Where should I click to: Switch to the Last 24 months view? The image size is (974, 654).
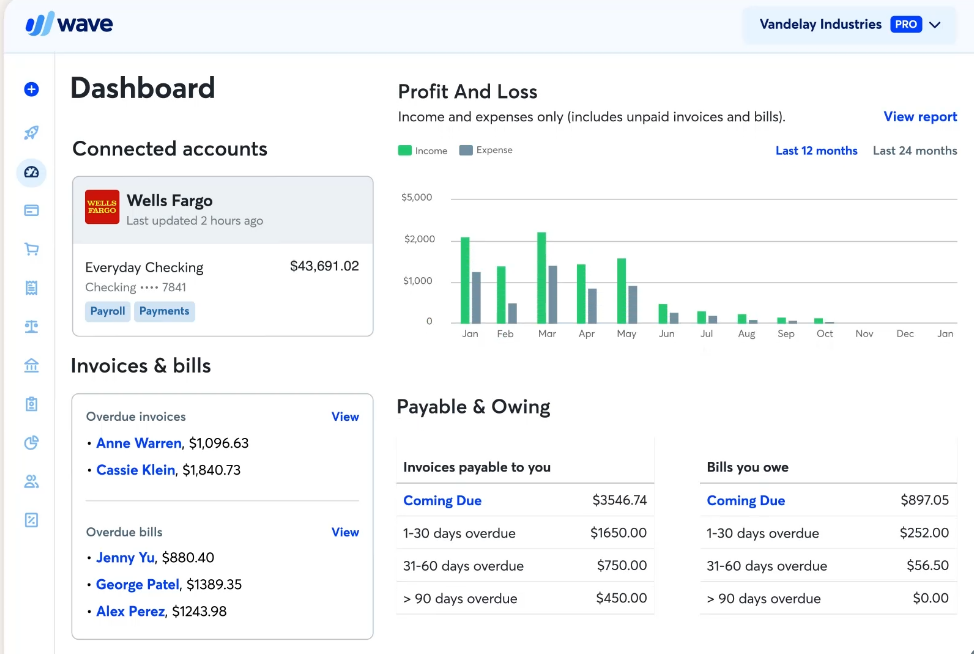[x=914, y=150]
